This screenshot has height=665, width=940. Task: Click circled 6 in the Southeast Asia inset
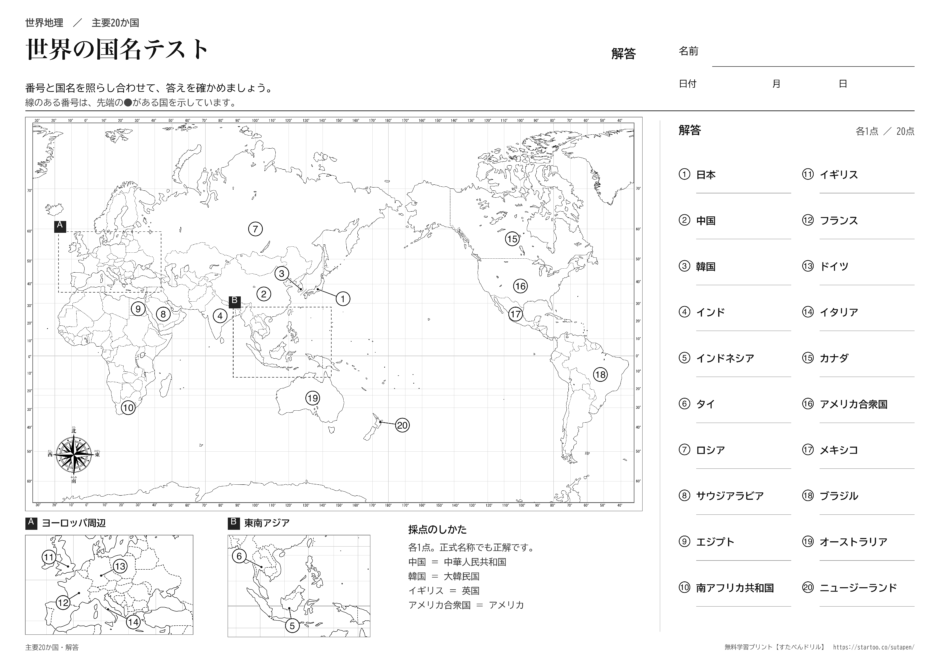239,556
